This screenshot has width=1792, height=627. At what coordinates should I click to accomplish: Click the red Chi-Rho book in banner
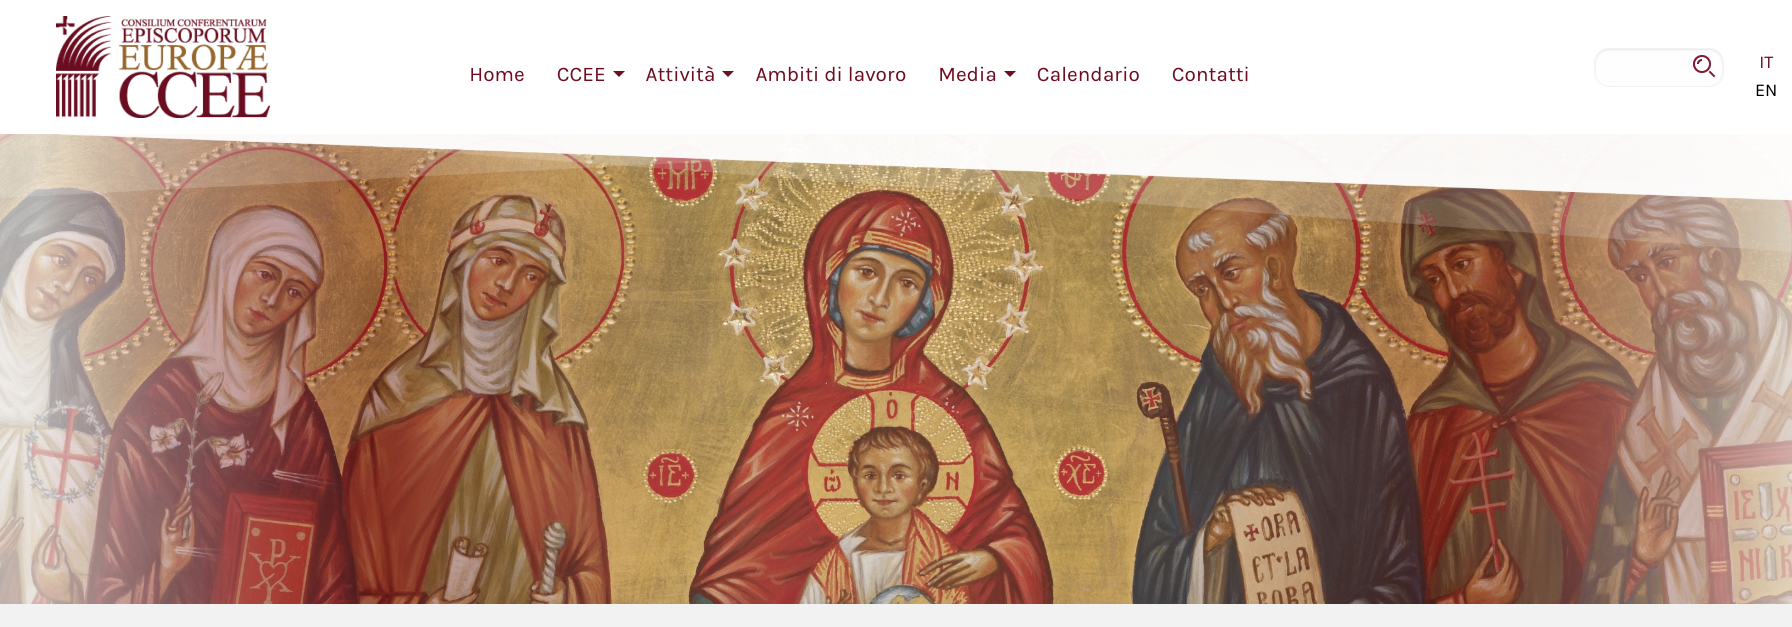coord(268,552)
